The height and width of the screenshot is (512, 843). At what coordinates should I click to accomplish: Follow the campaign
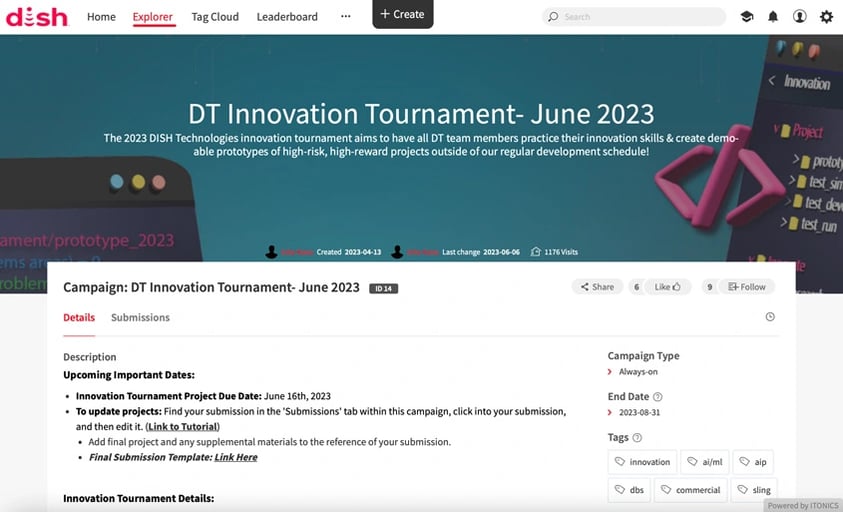coord(747,287)
